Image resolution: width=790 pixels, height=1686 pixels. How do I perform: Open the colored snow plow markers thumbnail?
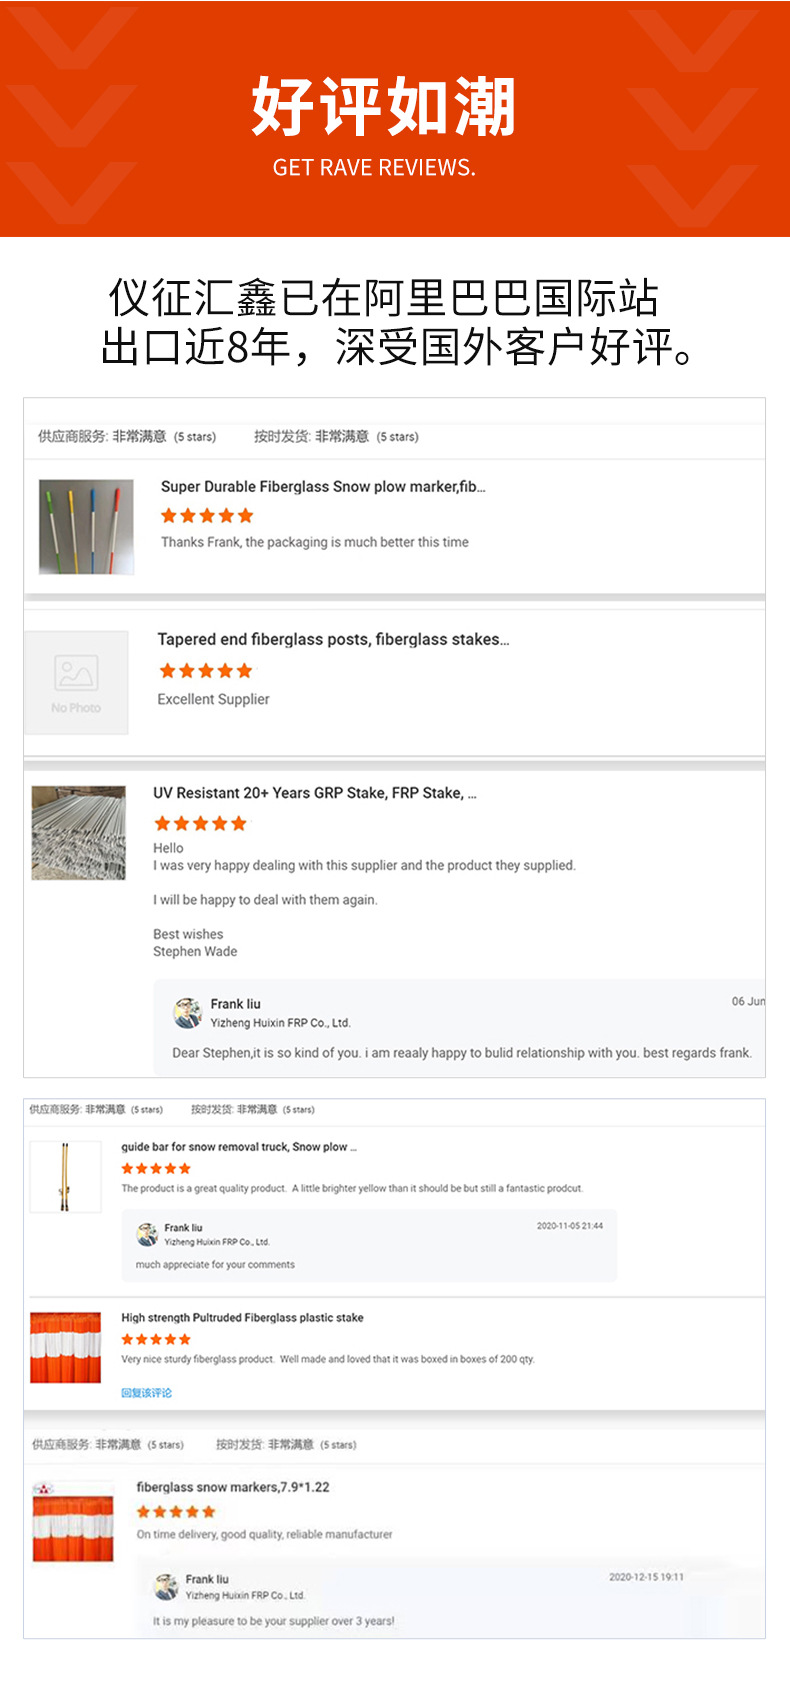[86, 527]
